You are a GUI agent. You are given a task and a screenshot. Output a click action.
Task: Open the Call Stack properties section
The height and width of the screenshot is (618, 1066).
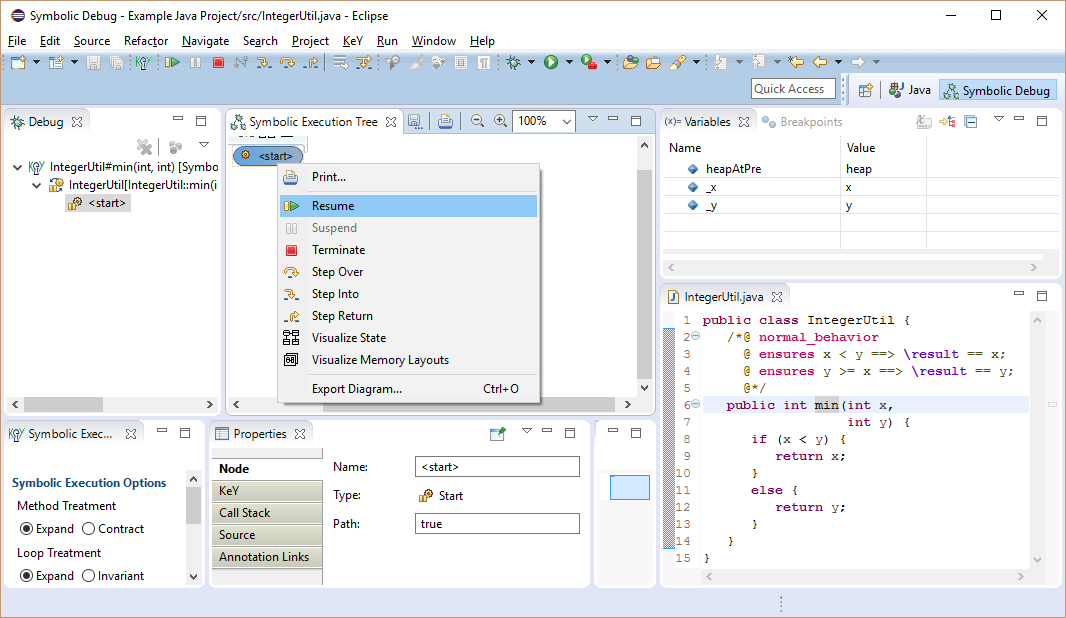pos(267,513)
